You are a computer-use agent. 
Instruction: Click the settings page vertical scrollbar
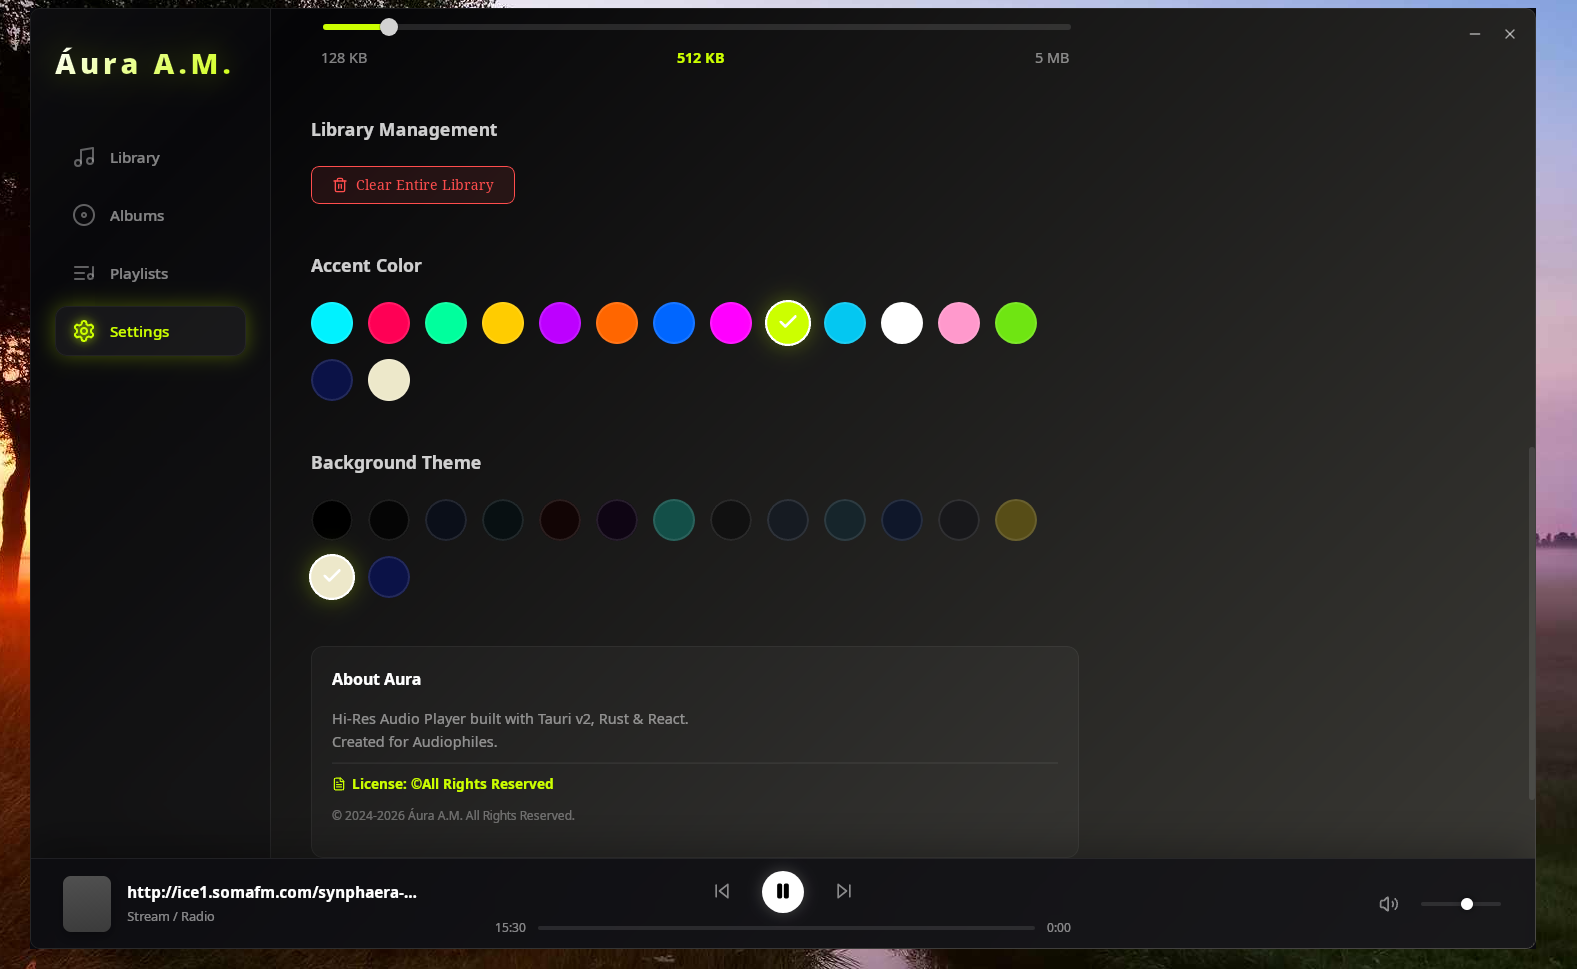click(1531, 623)
